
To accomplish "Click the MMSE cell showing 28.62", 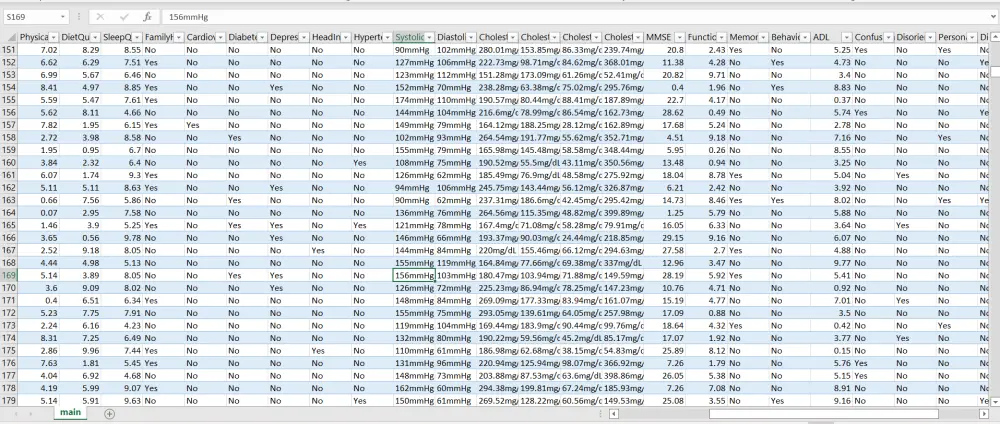I will click(665, 112).
